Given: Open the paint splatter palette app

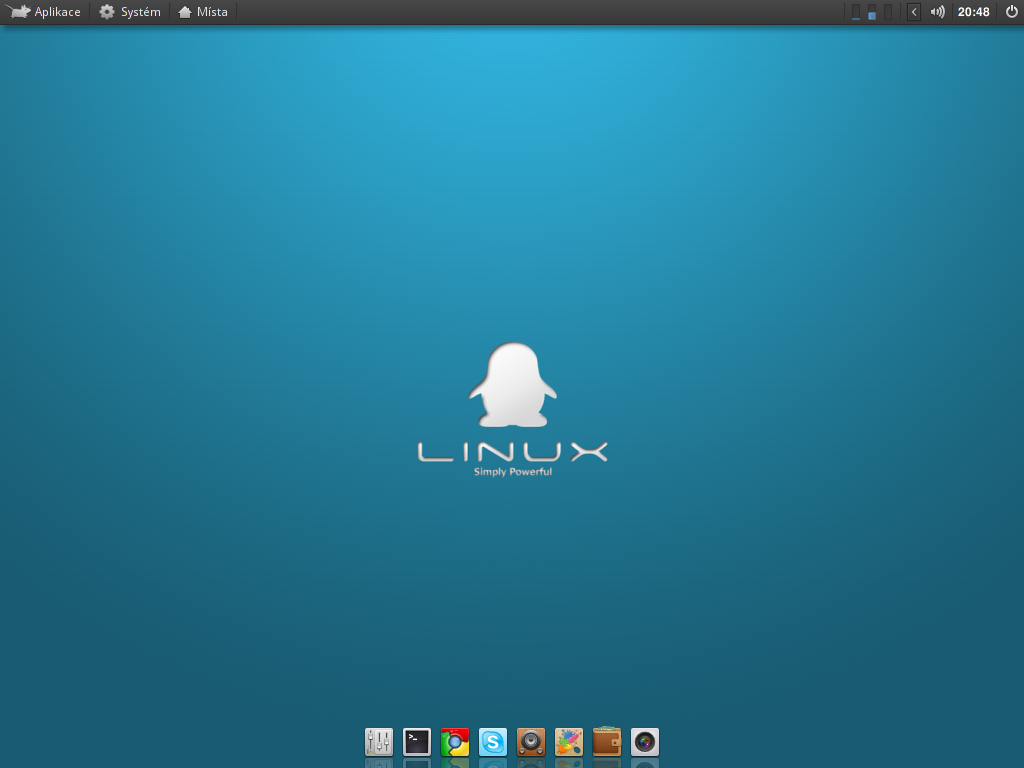Looking at the screenshot, I should click(x=569, y=742).
